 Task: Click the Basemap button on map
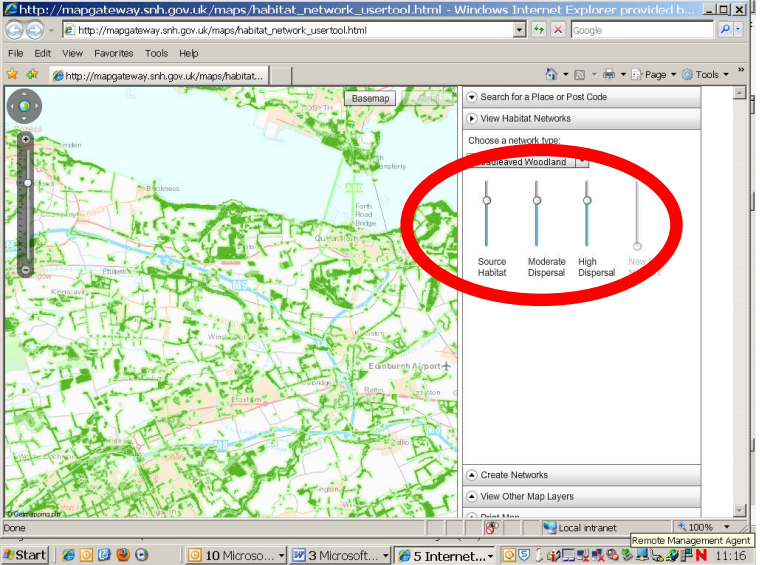click(370, 98)
